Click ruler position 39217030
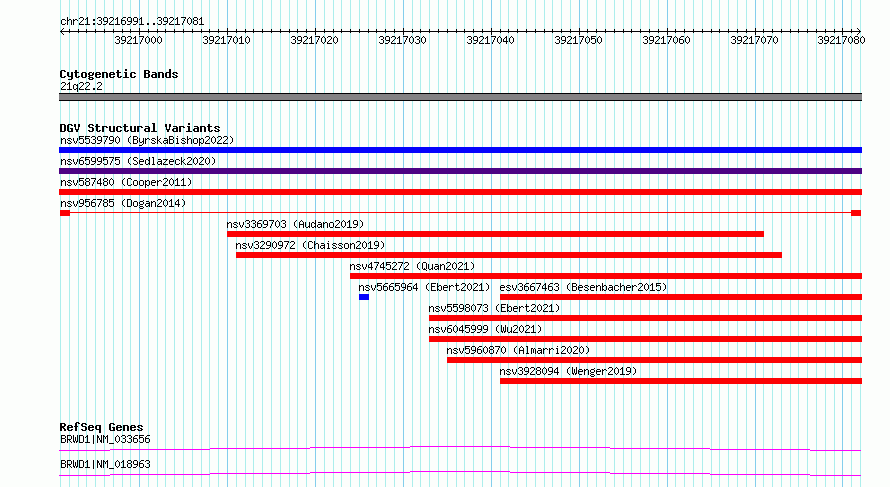Screen dimensions: 890x487 click(402, 40)
